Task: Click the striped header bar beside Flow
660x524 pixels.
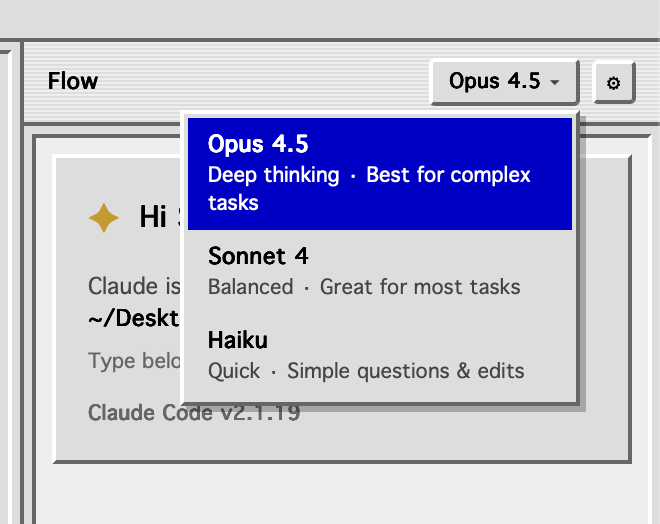Action: click(x=261, y=82)
